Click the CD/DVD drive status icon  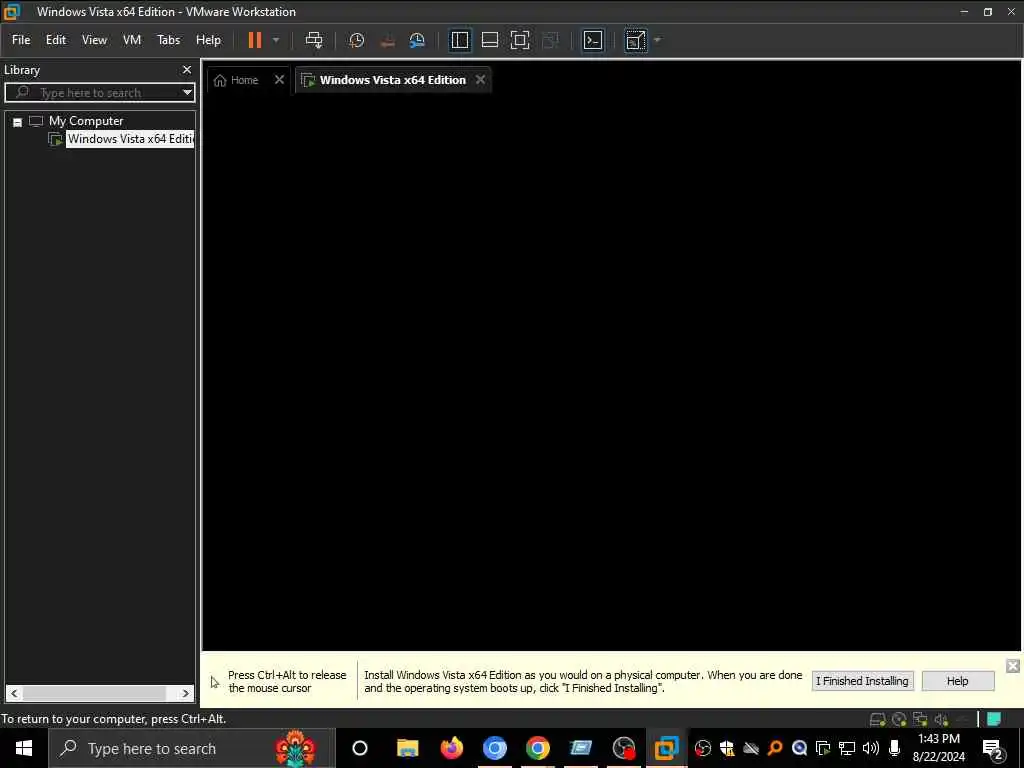899,720
